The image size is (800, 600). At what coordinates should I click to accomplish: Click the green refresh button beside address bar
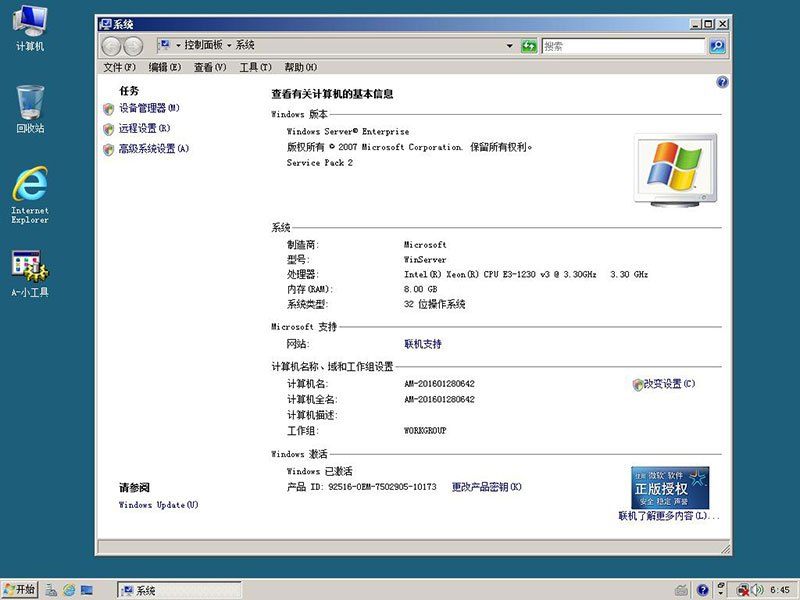pyautogui.click(x=529, y=46)
